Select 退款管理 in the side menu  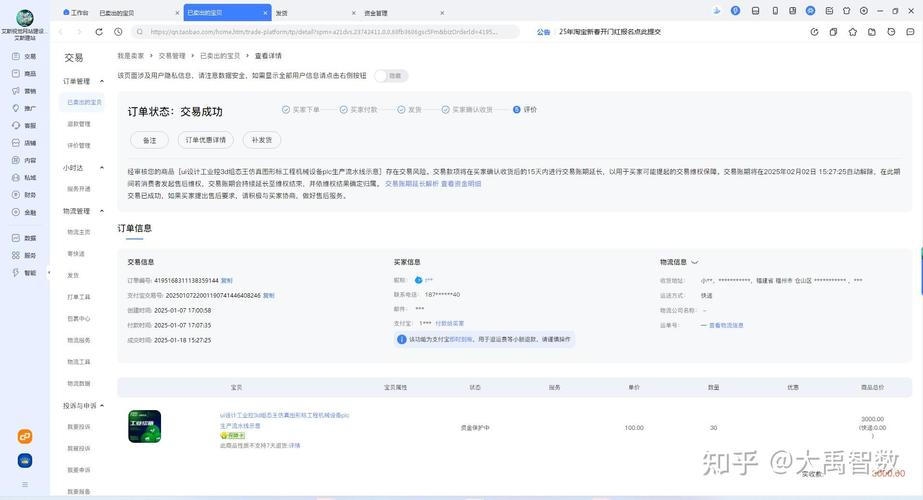click(x=79, y=124)
